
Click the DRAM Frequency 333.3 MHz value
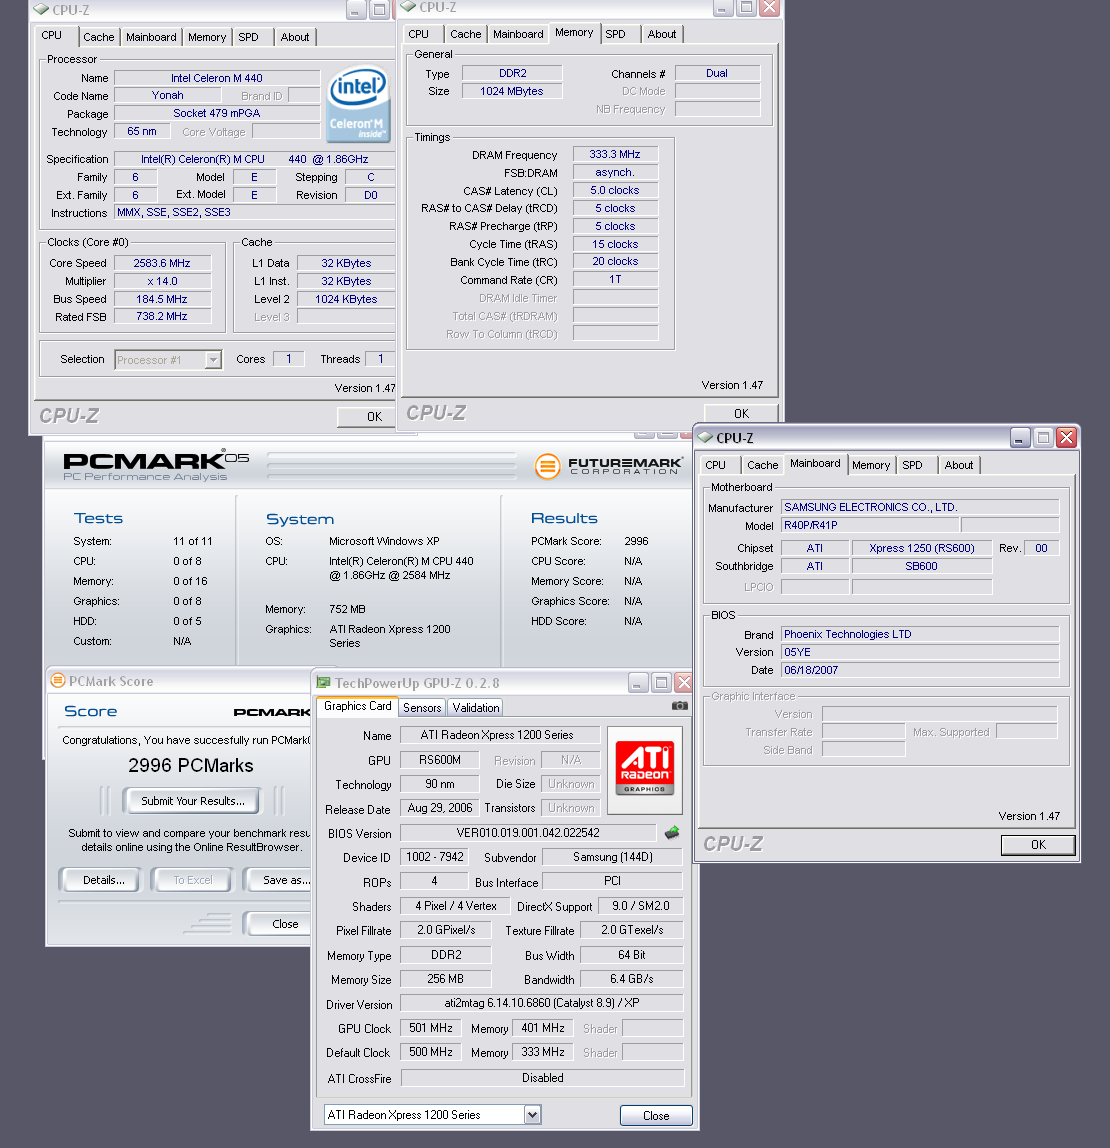(615, 154)
